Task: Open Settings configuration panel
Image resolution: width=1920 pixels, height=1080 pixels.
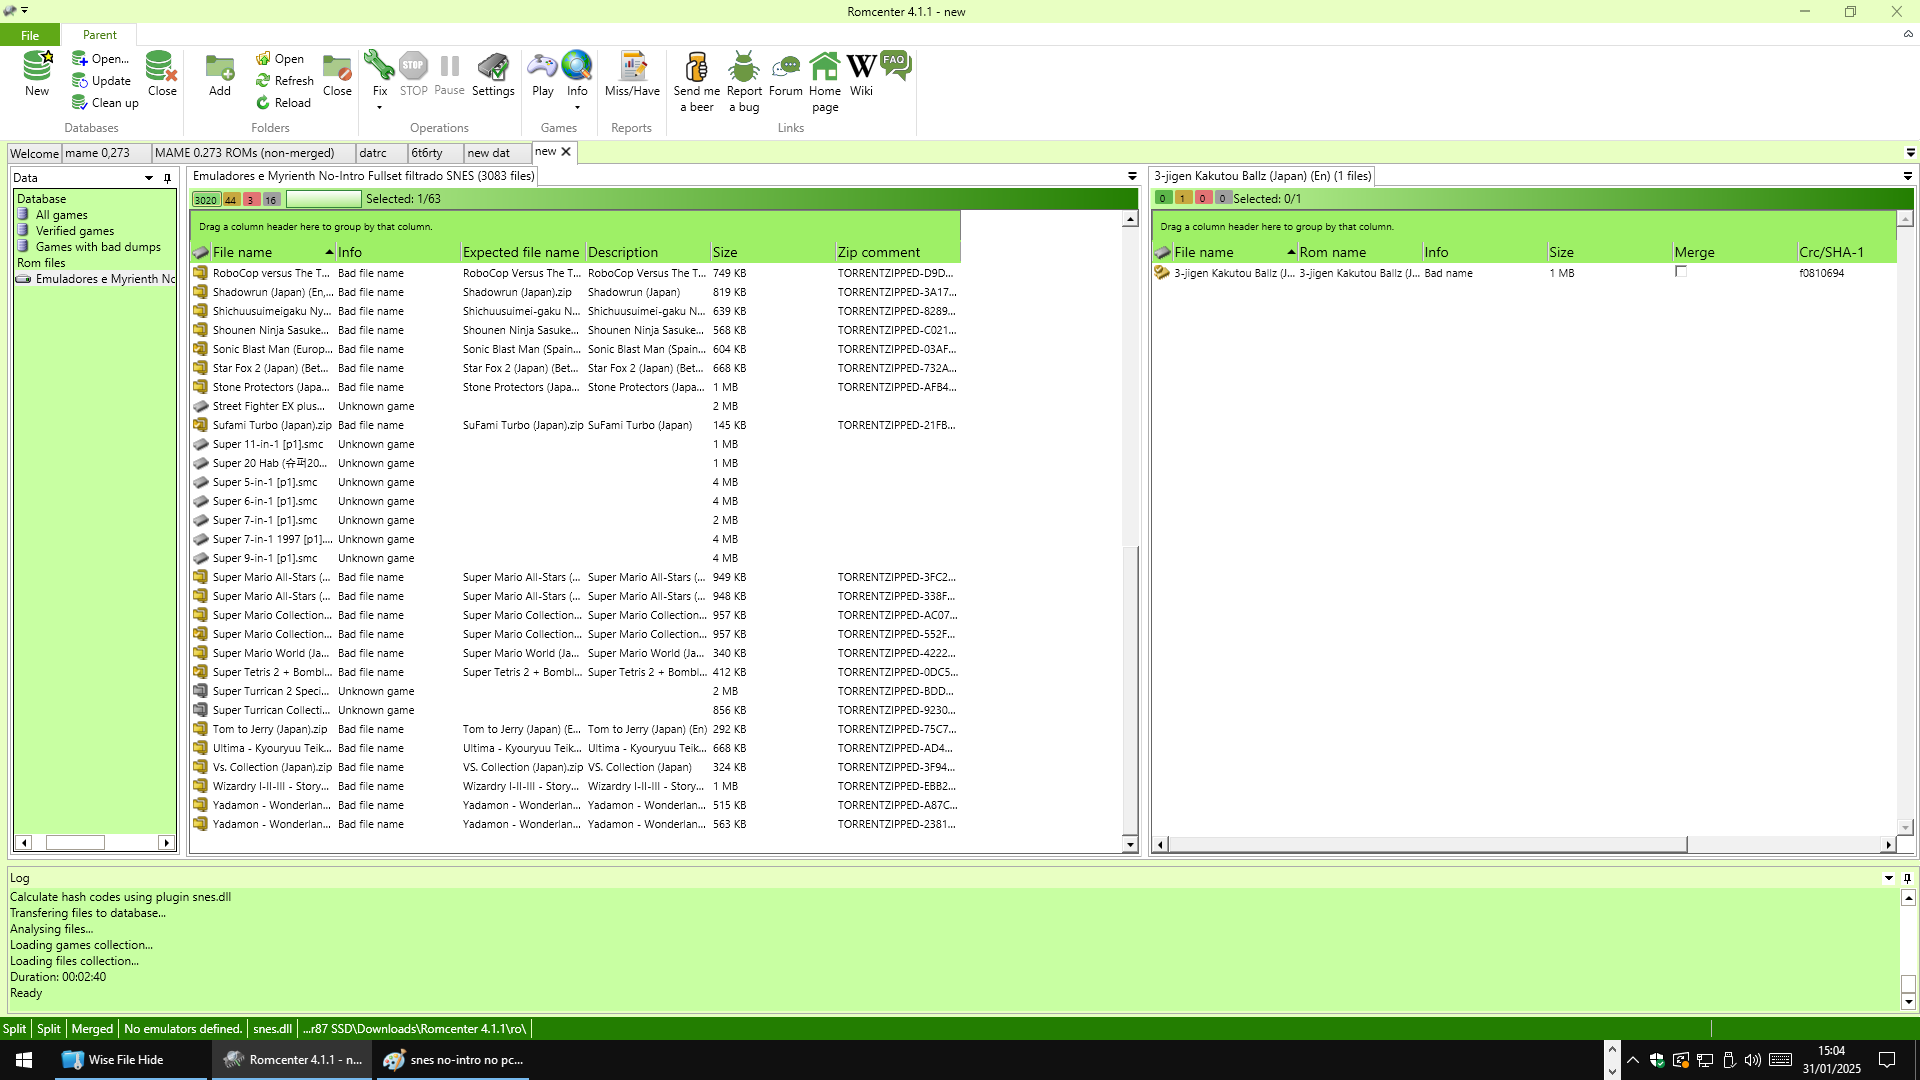Action: [493, 73]
